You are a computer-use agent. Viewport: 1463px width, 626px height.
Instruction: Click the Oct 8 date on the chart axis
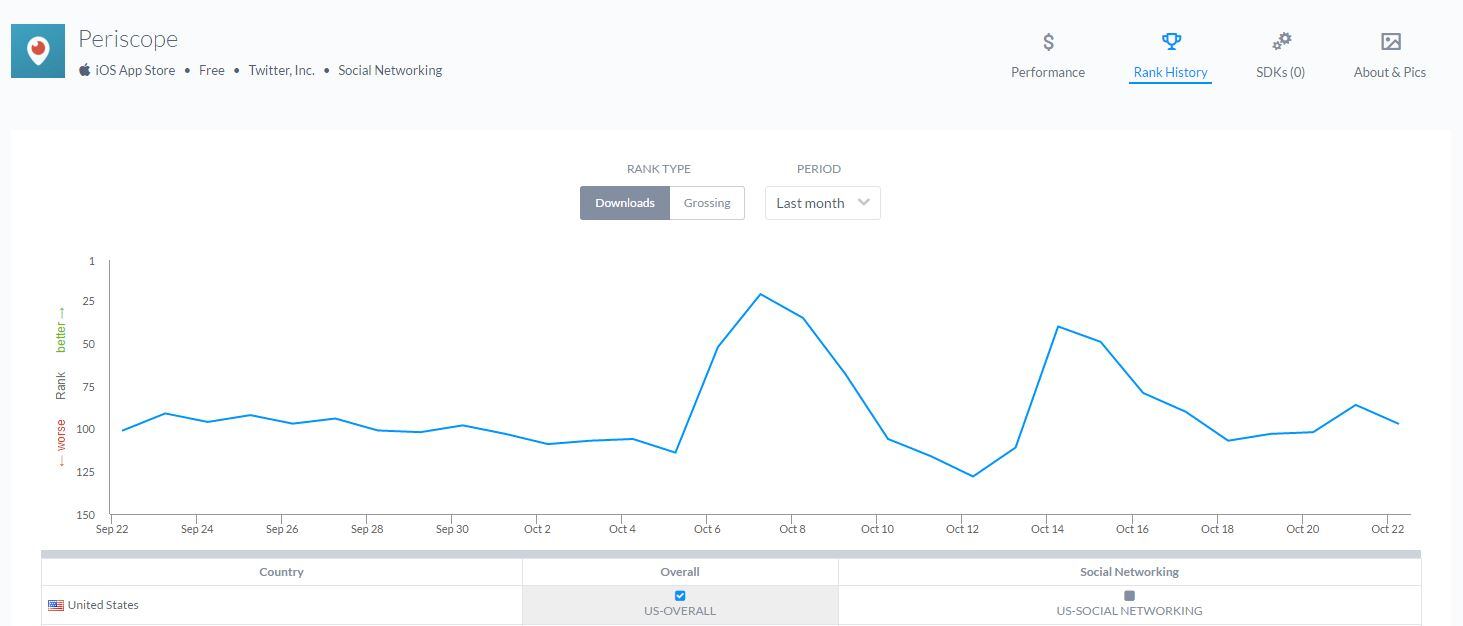pos(792,529)
